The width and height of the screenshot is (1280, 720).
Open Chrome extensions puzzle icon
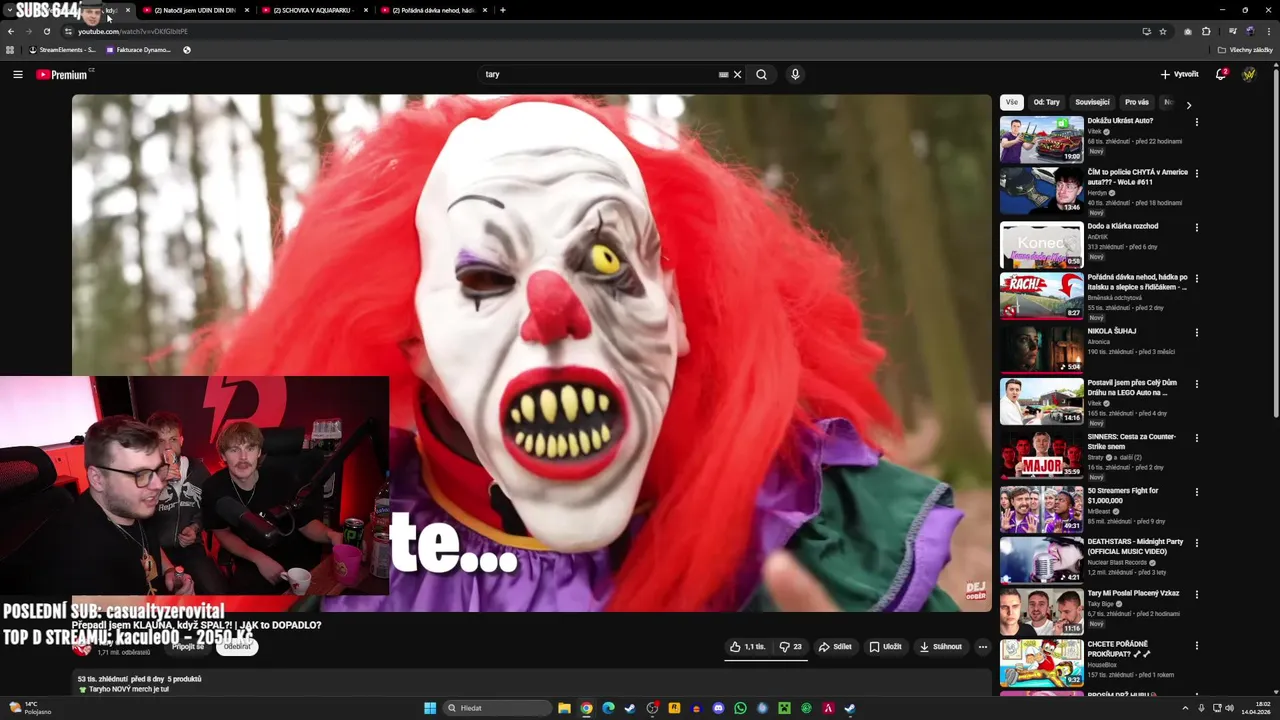[x=1206, y=31]
